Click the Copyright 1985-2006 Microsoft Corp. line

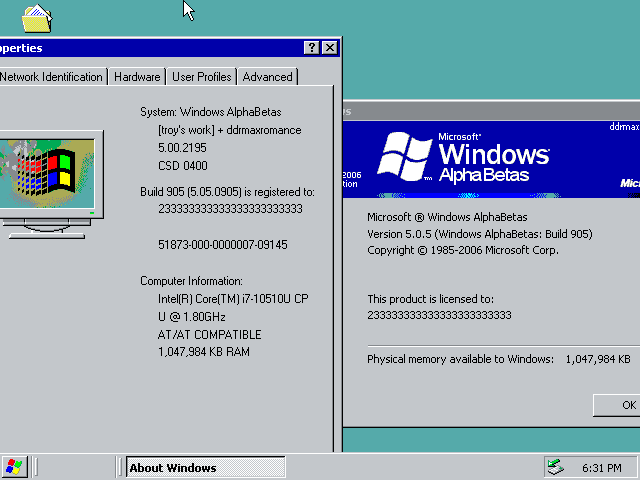[x=463, y=250]
